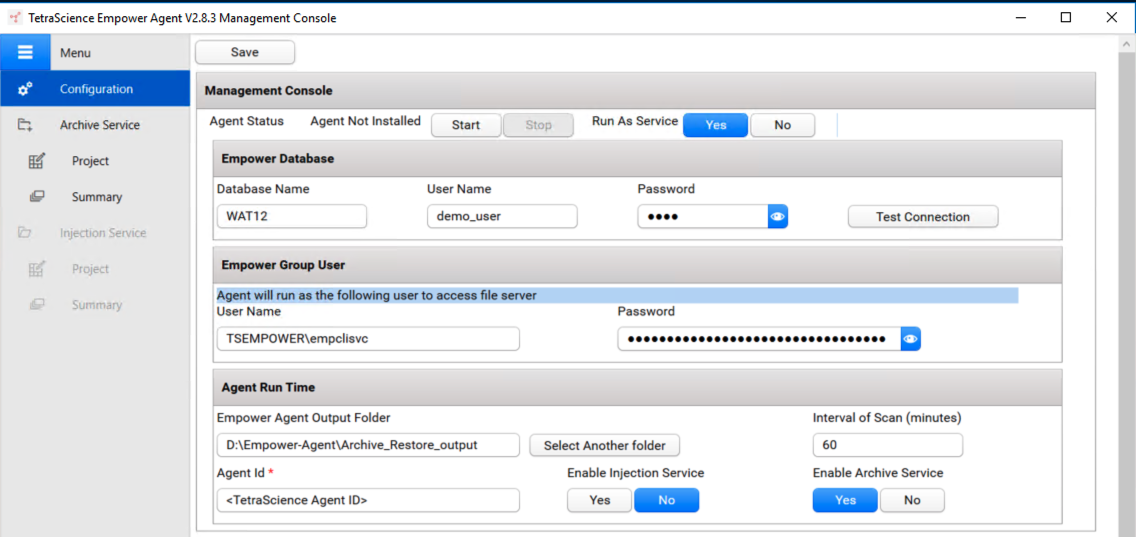Image resolution: width=1136 pixels, height=537 pixels.
Task: Open the Archive Service section
Action: pos(95,125)
